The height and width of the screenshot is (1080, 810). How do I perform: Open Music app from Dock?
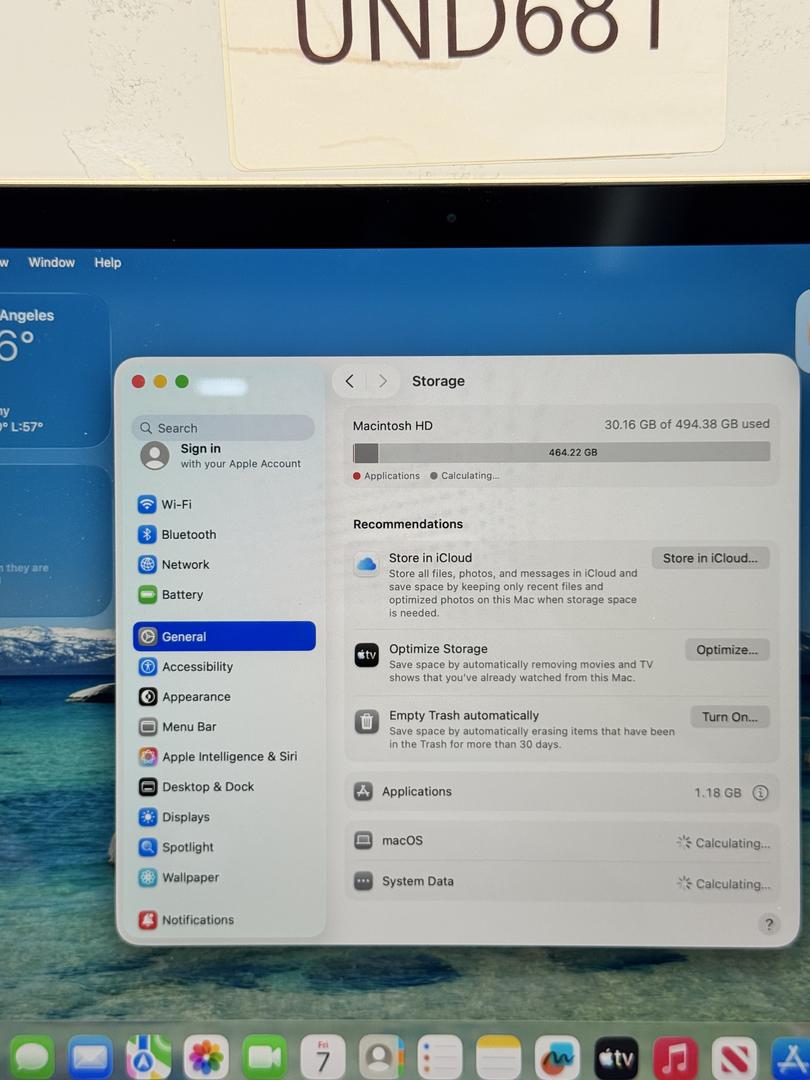[x=675, y=1057]
